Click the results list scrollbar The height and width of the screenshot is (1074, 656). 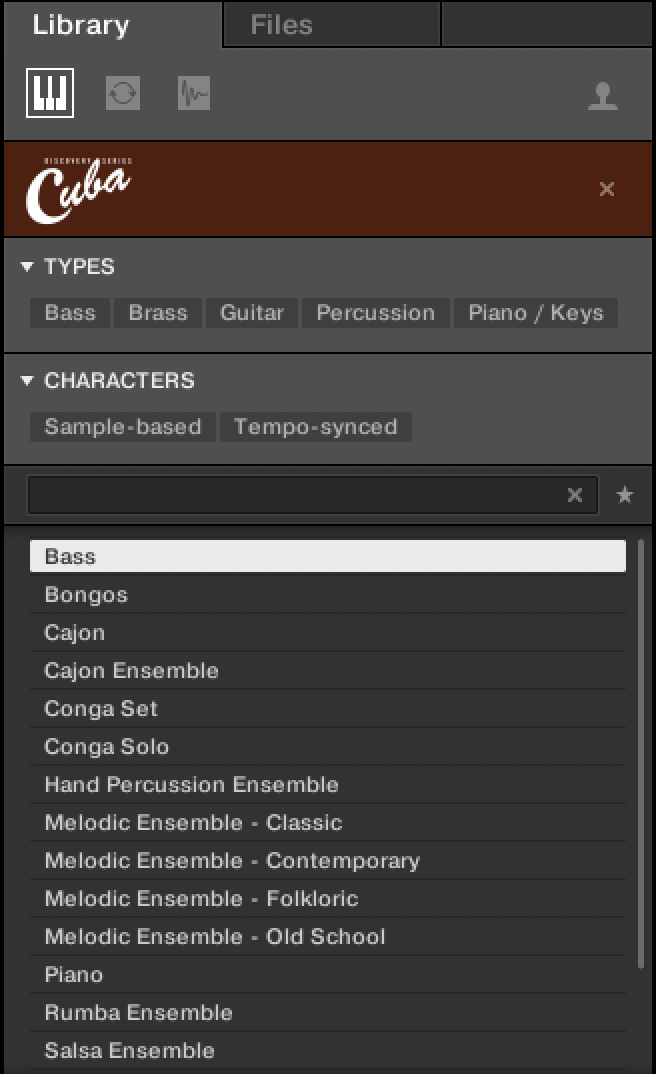click(641, 750)
